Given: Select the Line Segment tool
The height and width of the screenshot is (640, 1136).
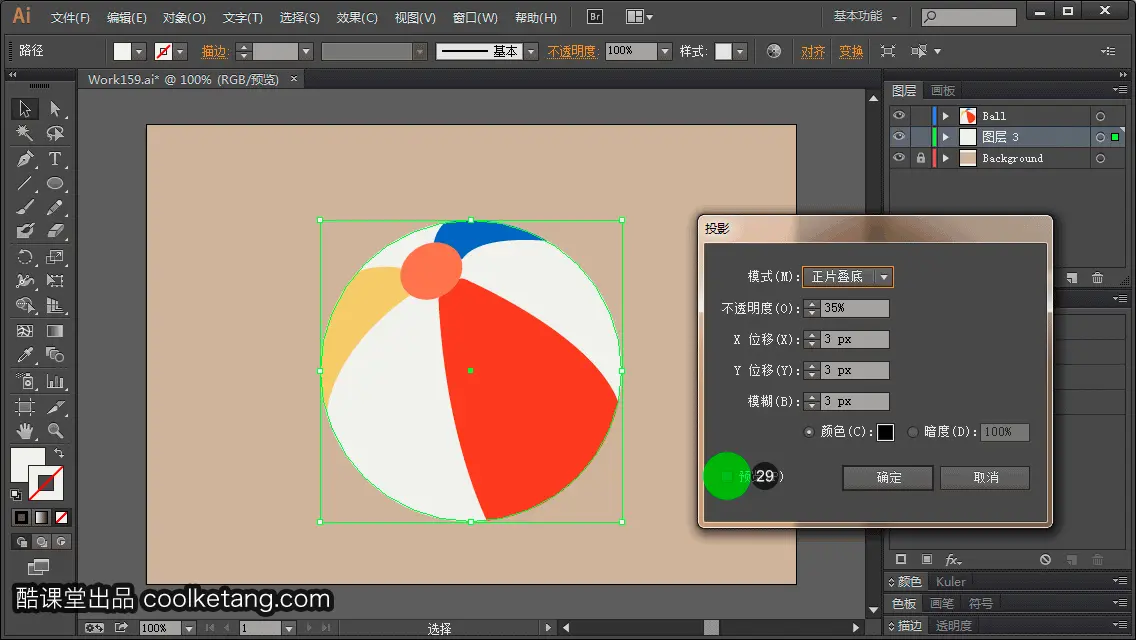Looking at the screenshot, I should click(25, 183).
